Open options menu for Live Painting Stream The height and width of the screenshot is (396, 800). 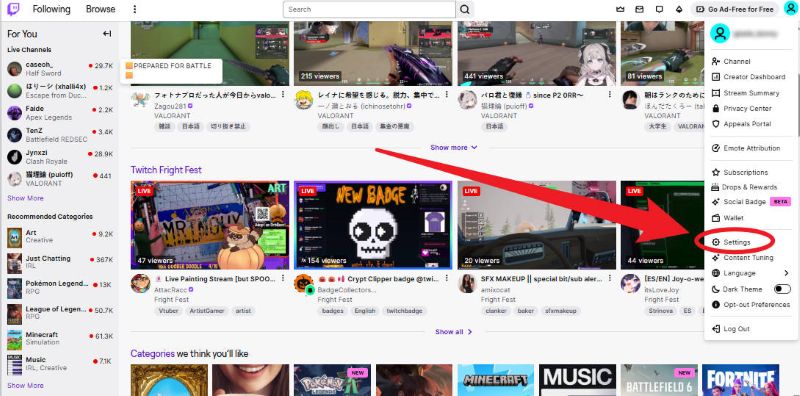[283, 279]
